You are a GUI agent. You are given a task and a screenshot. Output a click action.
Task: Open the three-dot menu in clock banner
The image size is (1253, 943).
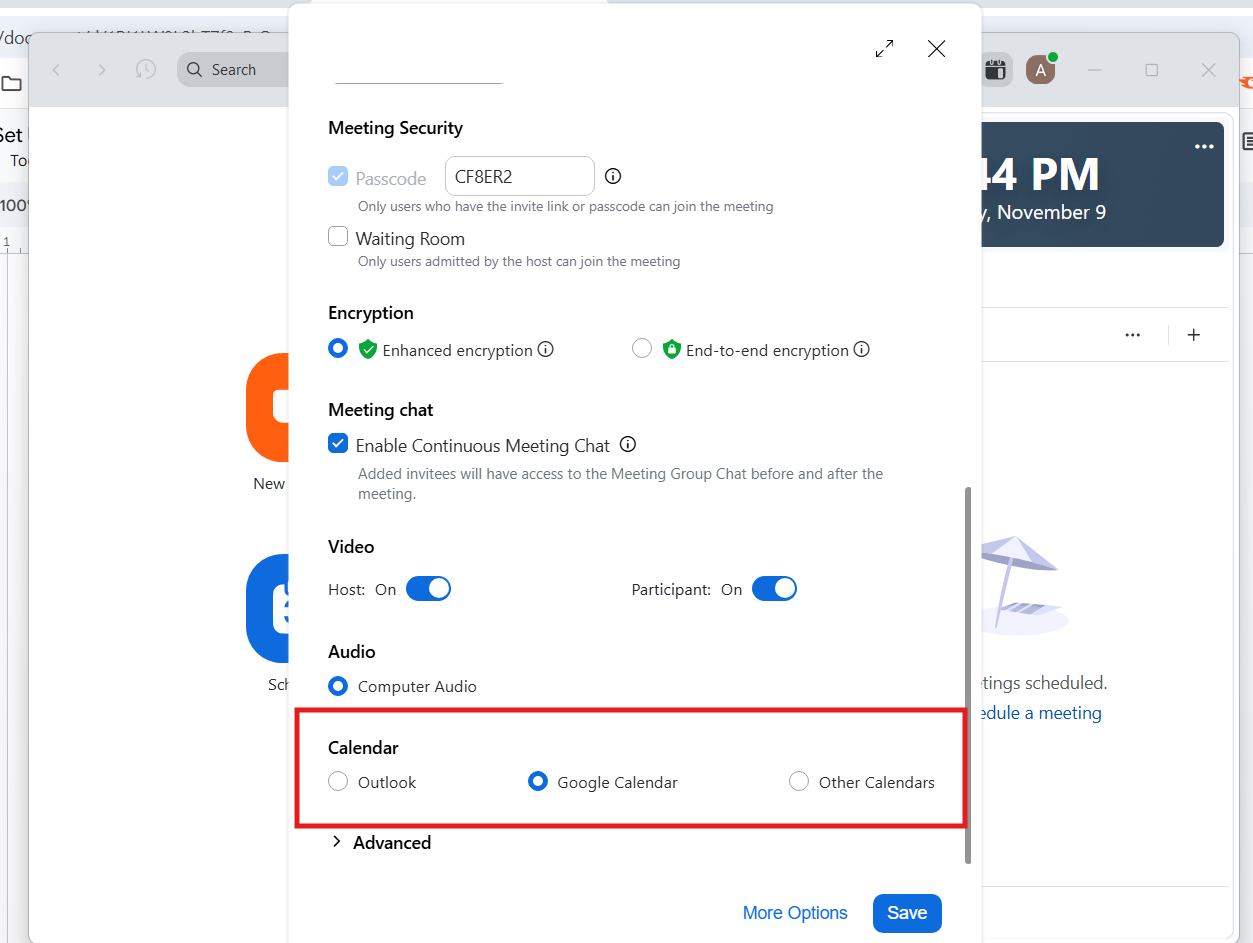click(1203, 147)
